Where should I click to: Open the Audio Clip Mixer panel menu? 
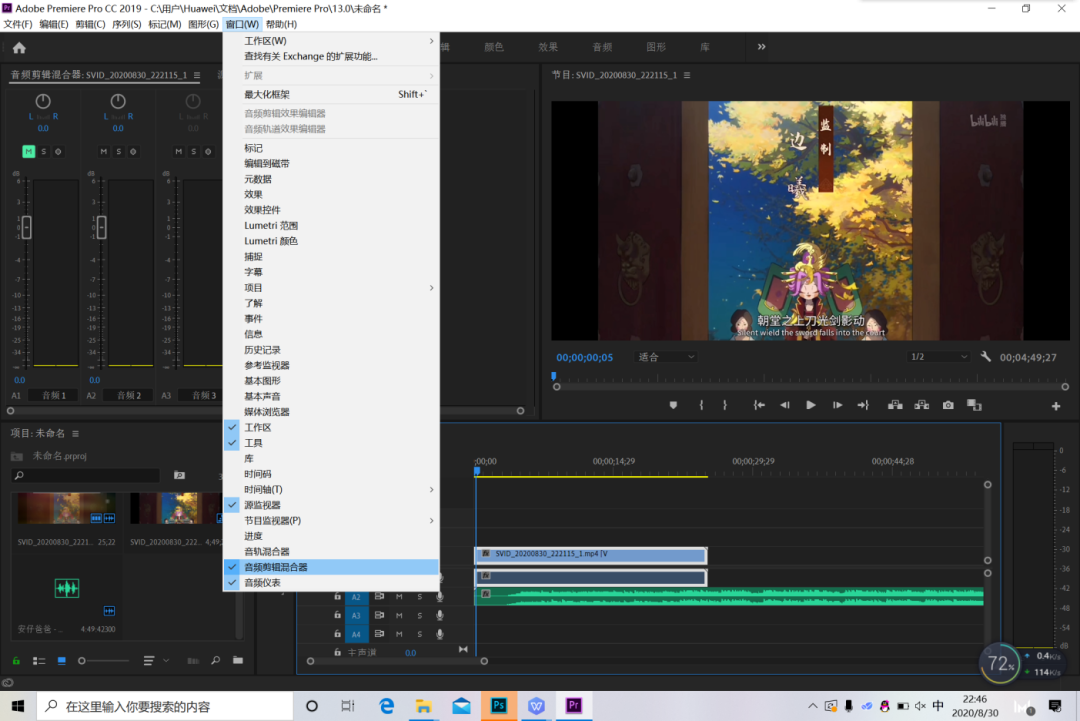(197, 75)
